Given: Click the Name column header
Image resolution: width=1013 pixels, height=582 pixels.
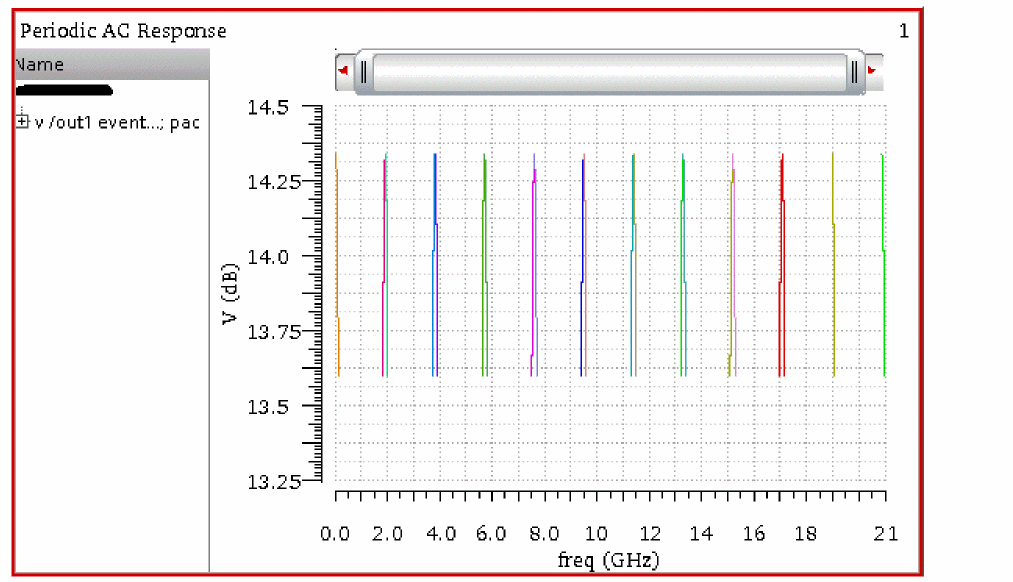Looking at the screenshot, I should click(112, 65).
